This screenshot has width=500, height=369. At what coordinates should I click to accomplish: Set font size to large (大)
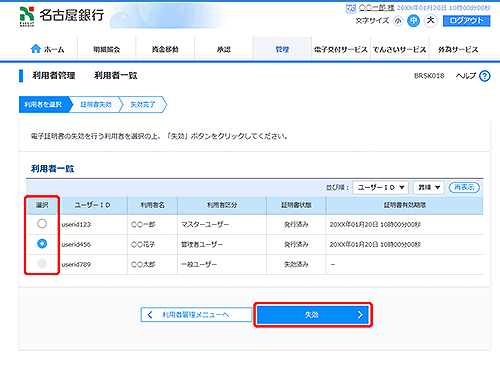coord(430,21)
